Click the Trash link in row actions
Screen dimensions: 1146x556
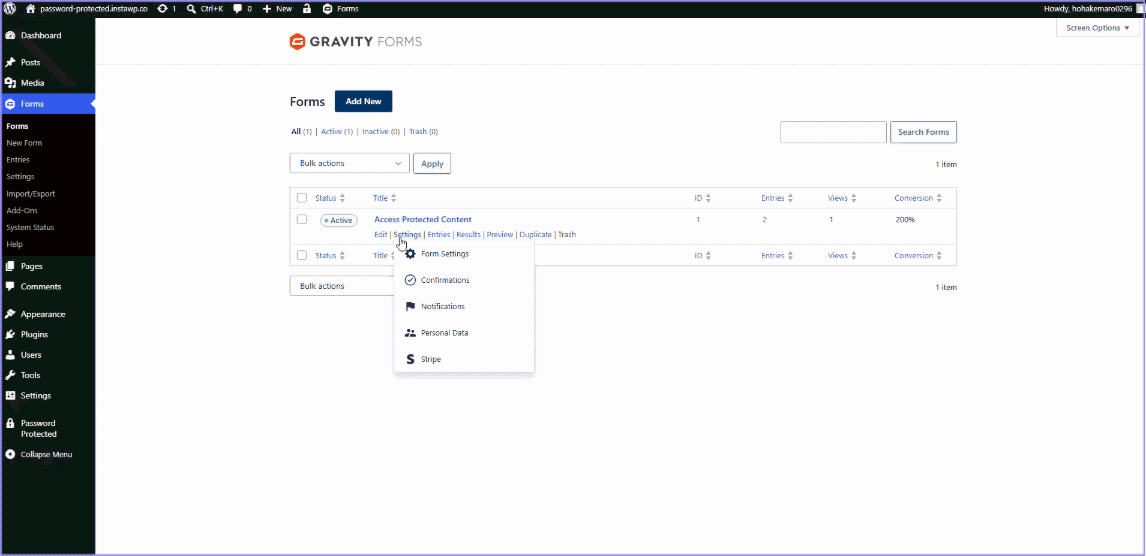pyautogui.click(x=567, y=235)
